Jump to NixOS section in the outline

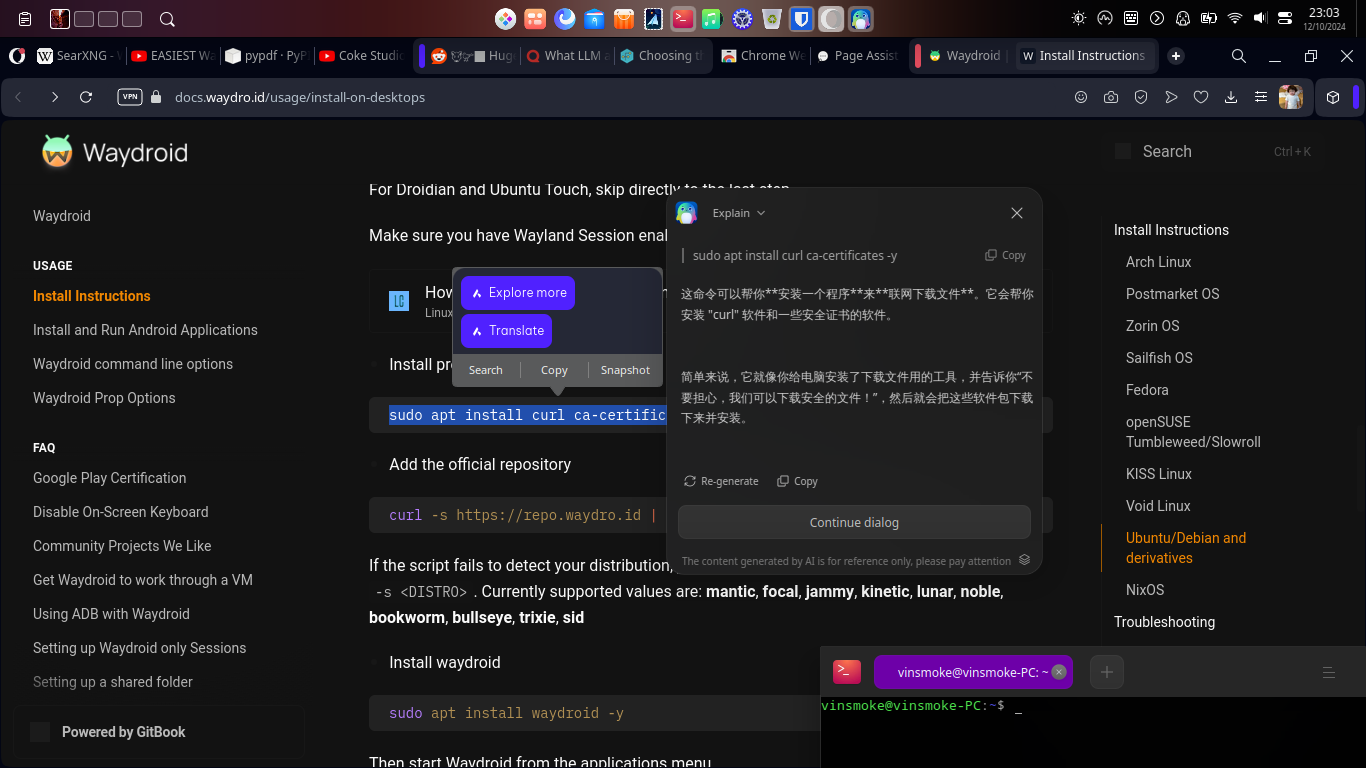(x=1145, y=590)
